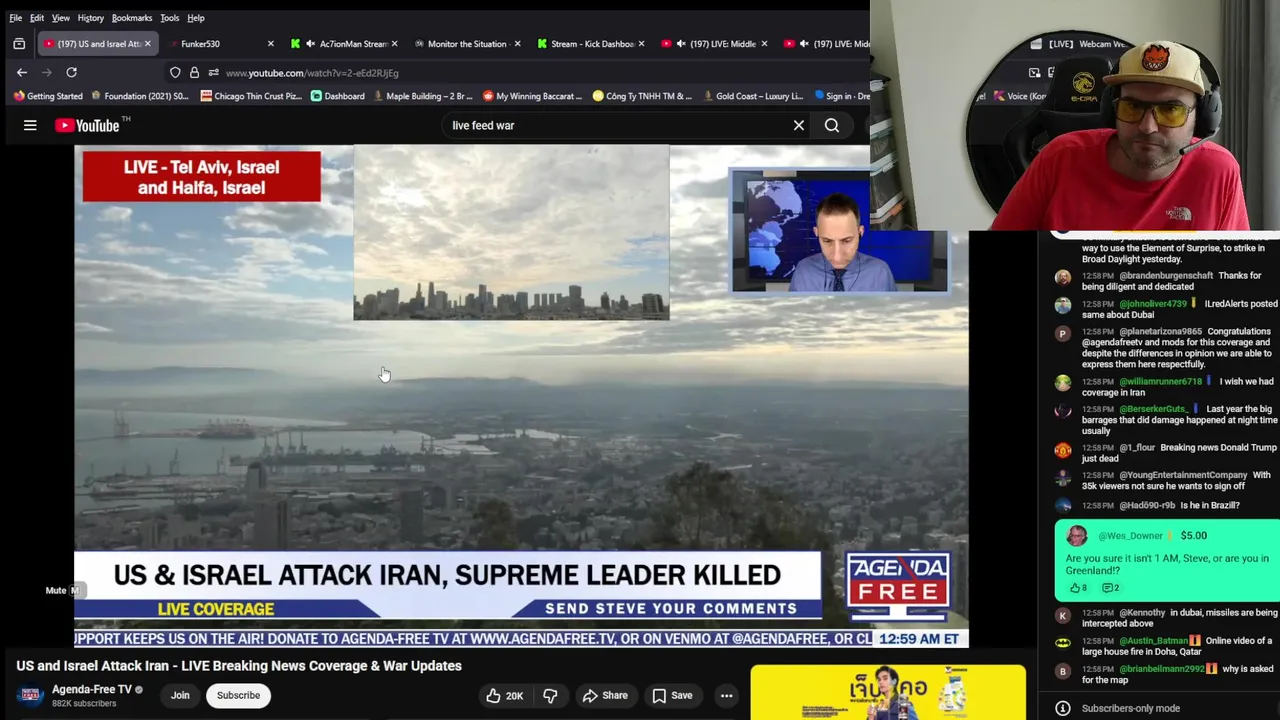Open the View menu

pos(61,18)
